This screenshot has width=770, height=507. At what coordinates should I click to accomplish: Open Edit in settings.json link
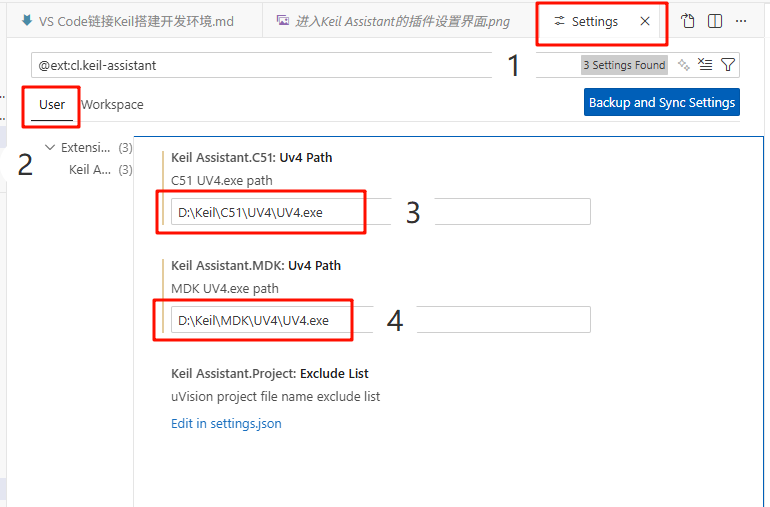226,423
